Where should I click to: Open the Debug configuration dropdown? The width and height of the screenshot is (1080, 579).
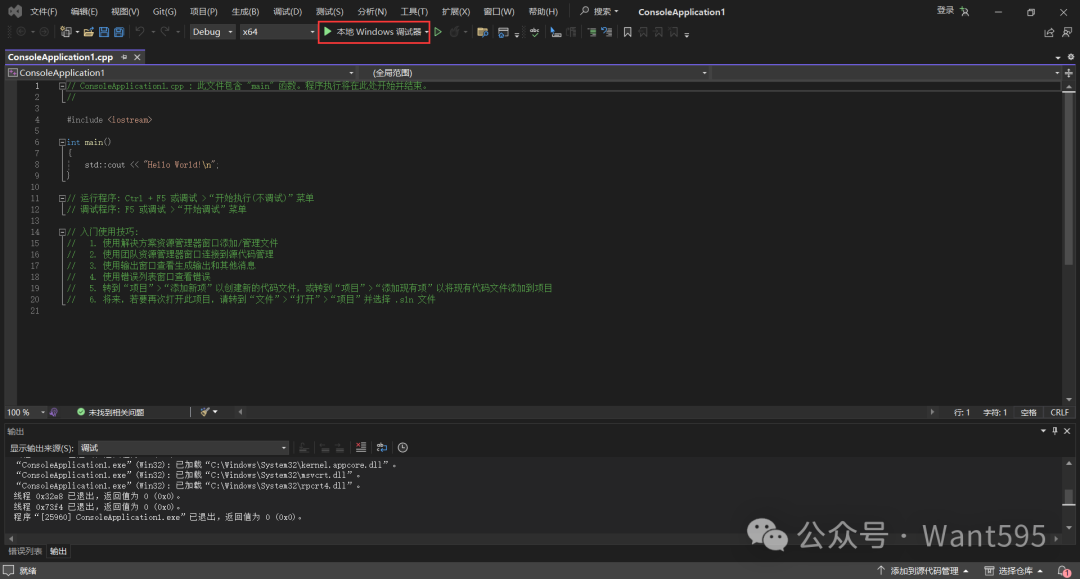pyautogui.click(x=212, y=32)
